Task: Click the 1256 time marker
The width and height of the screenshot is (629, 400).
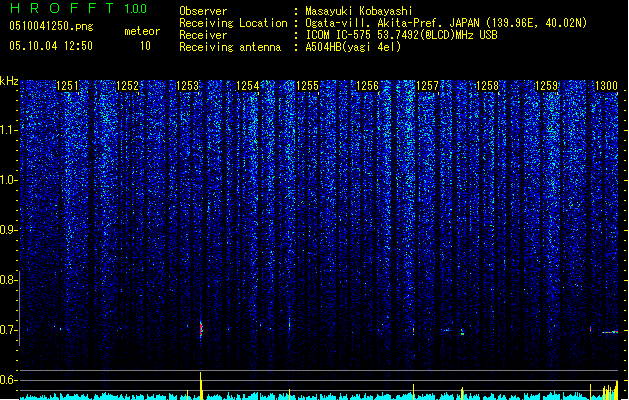Action: [367, 86]
